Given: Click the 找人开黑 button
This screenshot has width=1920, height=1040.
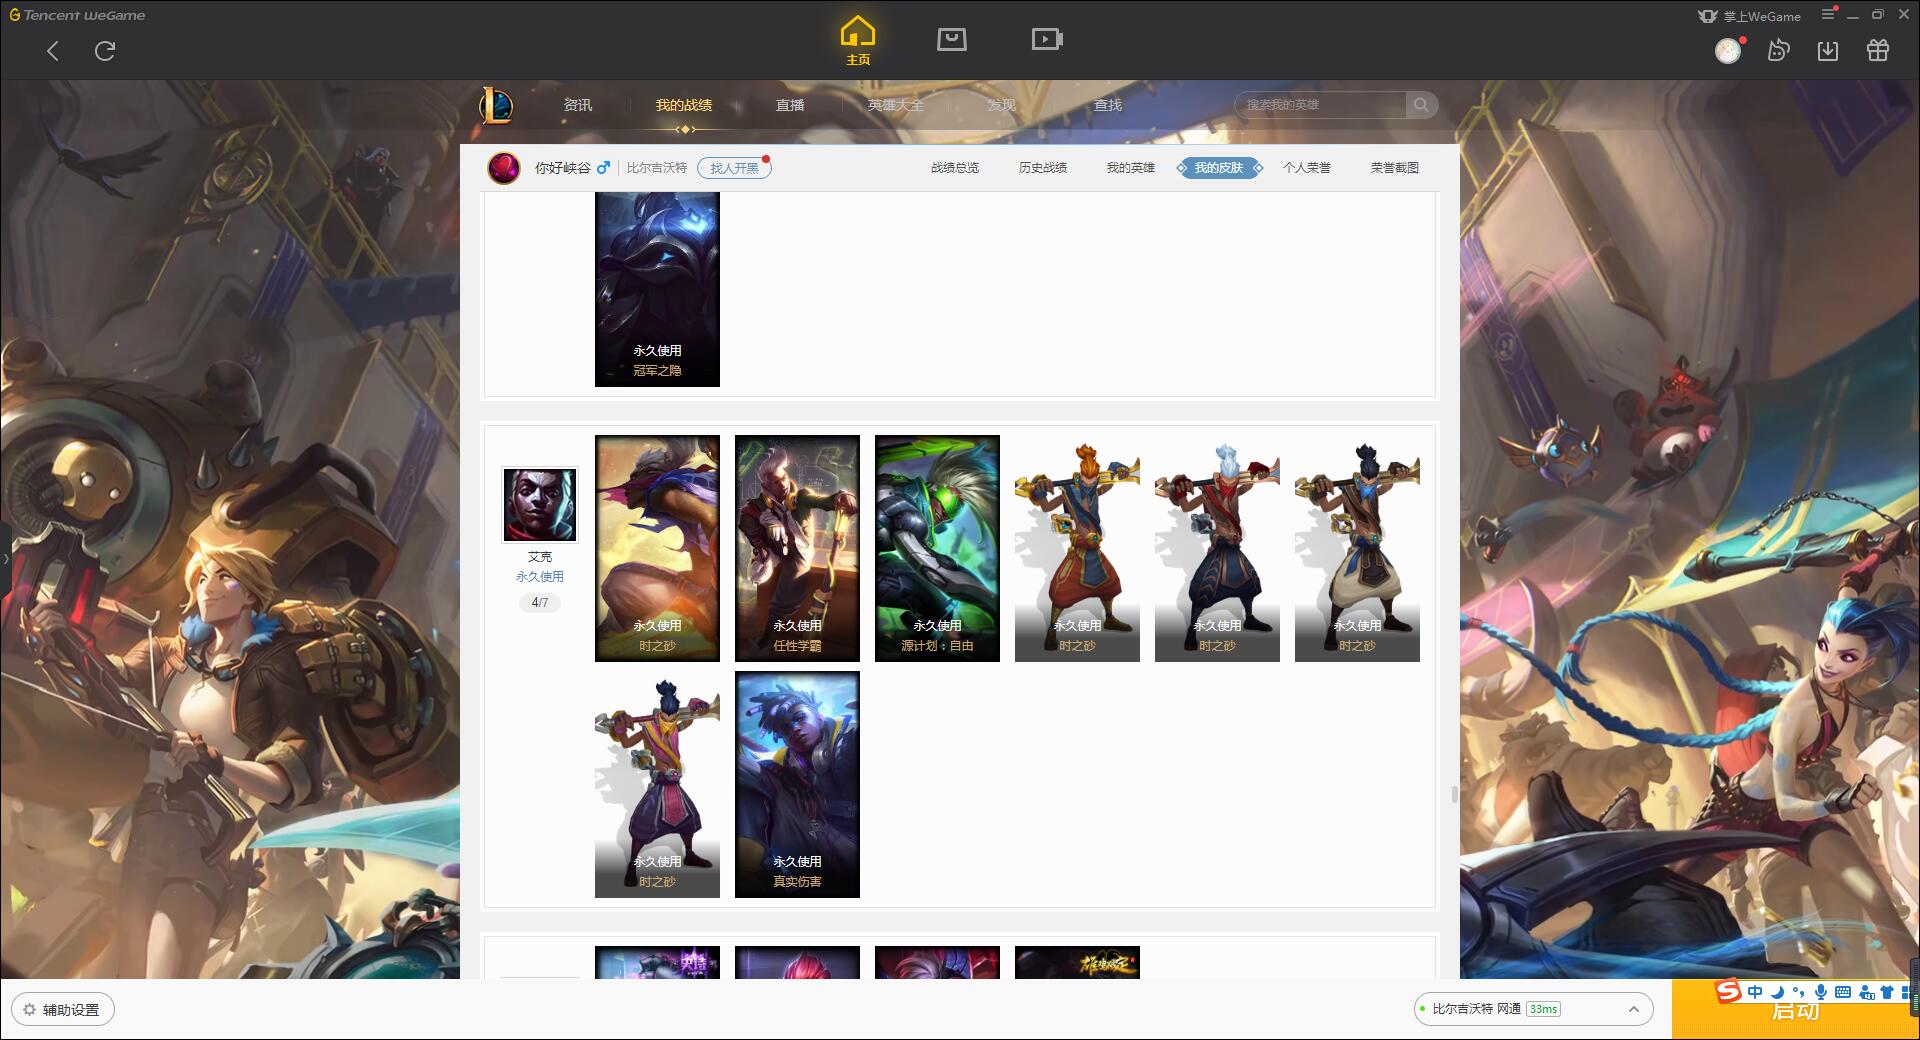Looking at the screenshot, I should [734, 168].
